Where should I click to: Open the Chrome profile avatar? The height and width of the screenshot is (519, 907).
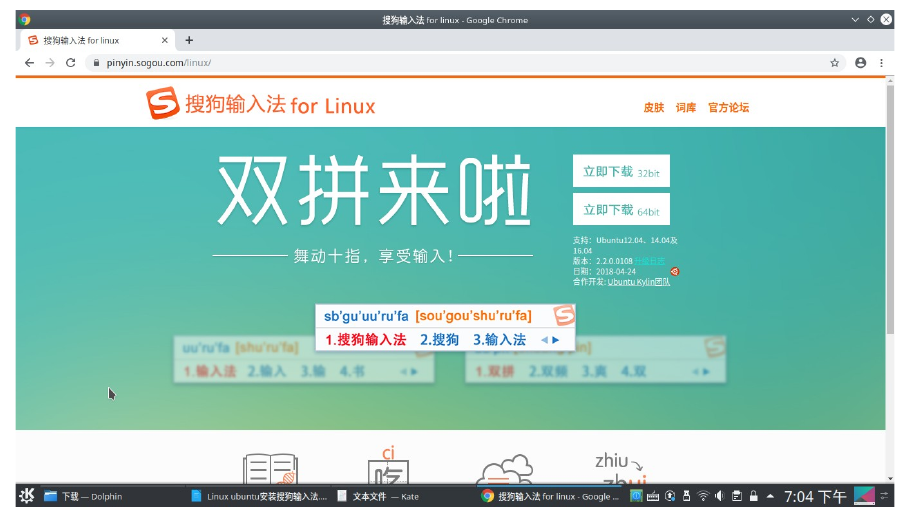tap(861, 62)
